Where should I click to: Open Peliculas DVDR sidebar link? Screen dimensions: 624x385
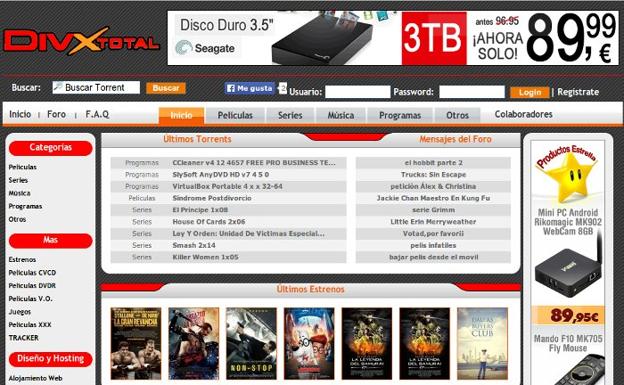(x=32, y=286)
